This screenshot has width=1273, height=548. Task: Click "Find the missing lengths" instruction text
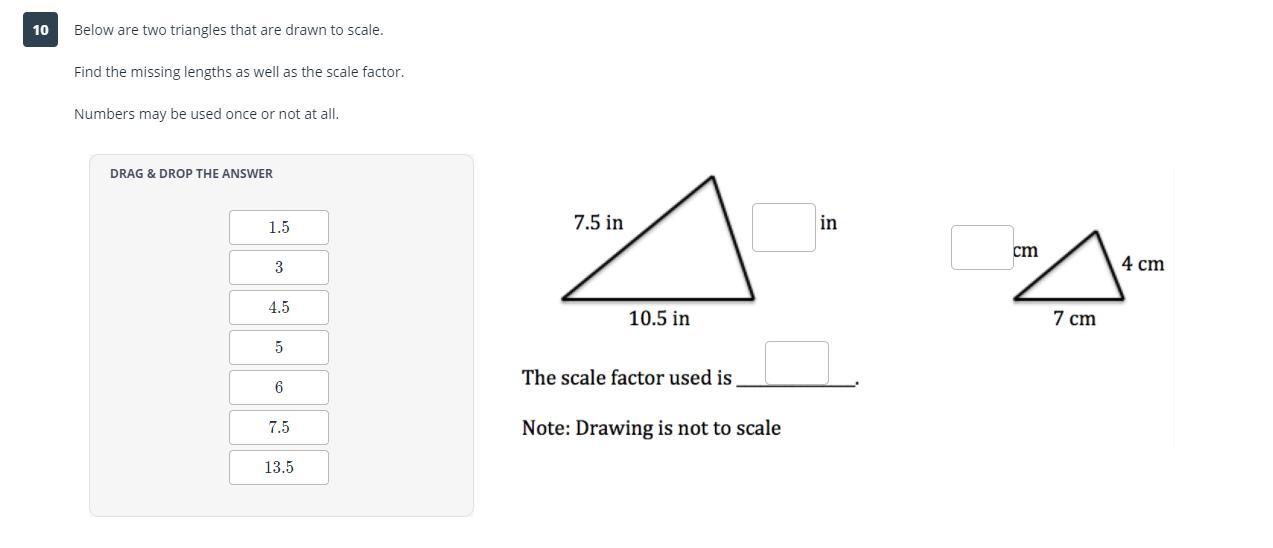coord(239,72)
